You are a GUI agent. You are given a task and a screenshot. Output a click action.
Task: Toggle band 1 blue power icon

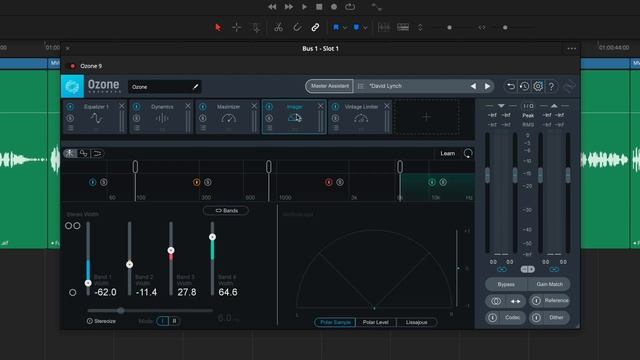(x=93, y=182)
